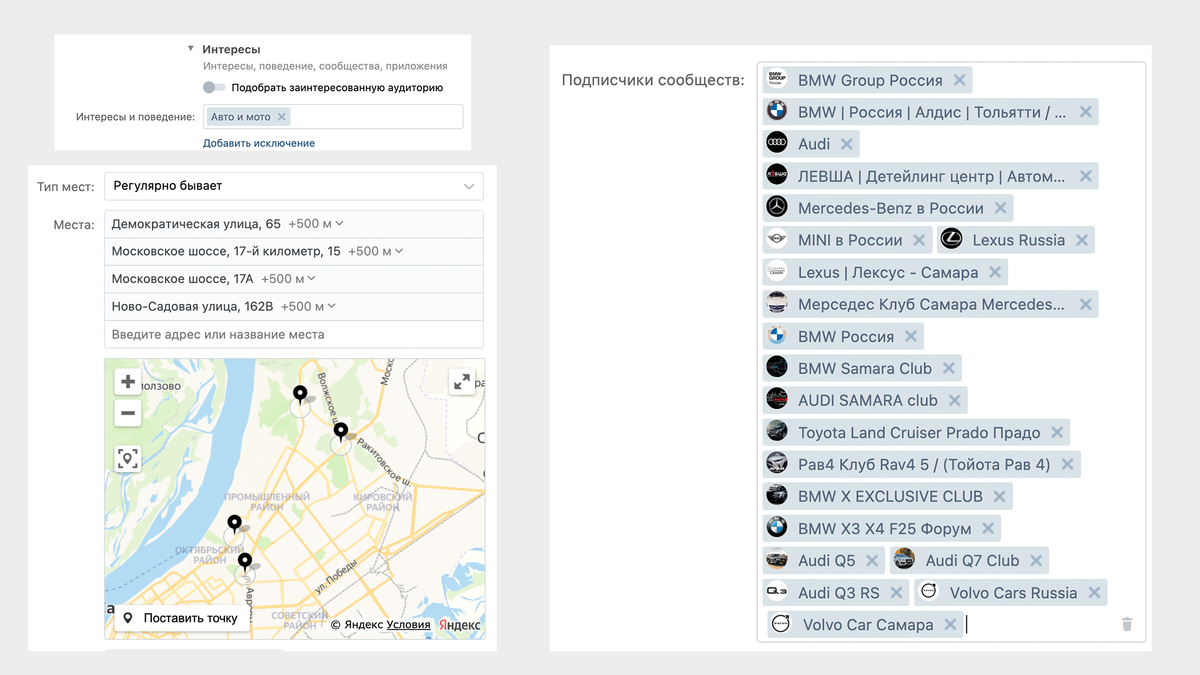Click address input Введите адрес или название
This screenshot has width=1200, height=675.
(294, 334)
